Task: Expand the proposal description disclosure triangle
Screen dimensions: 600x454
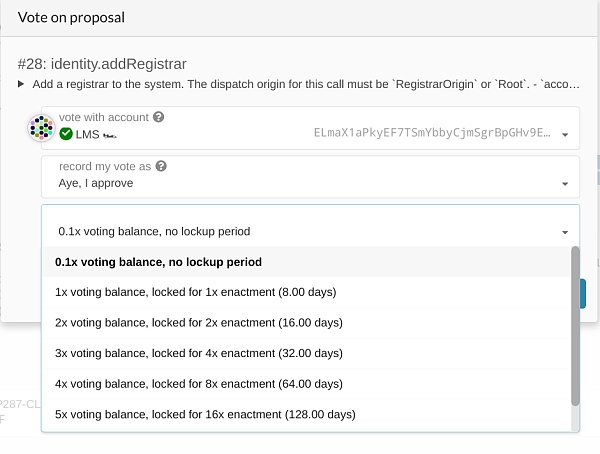Action: 22,85
